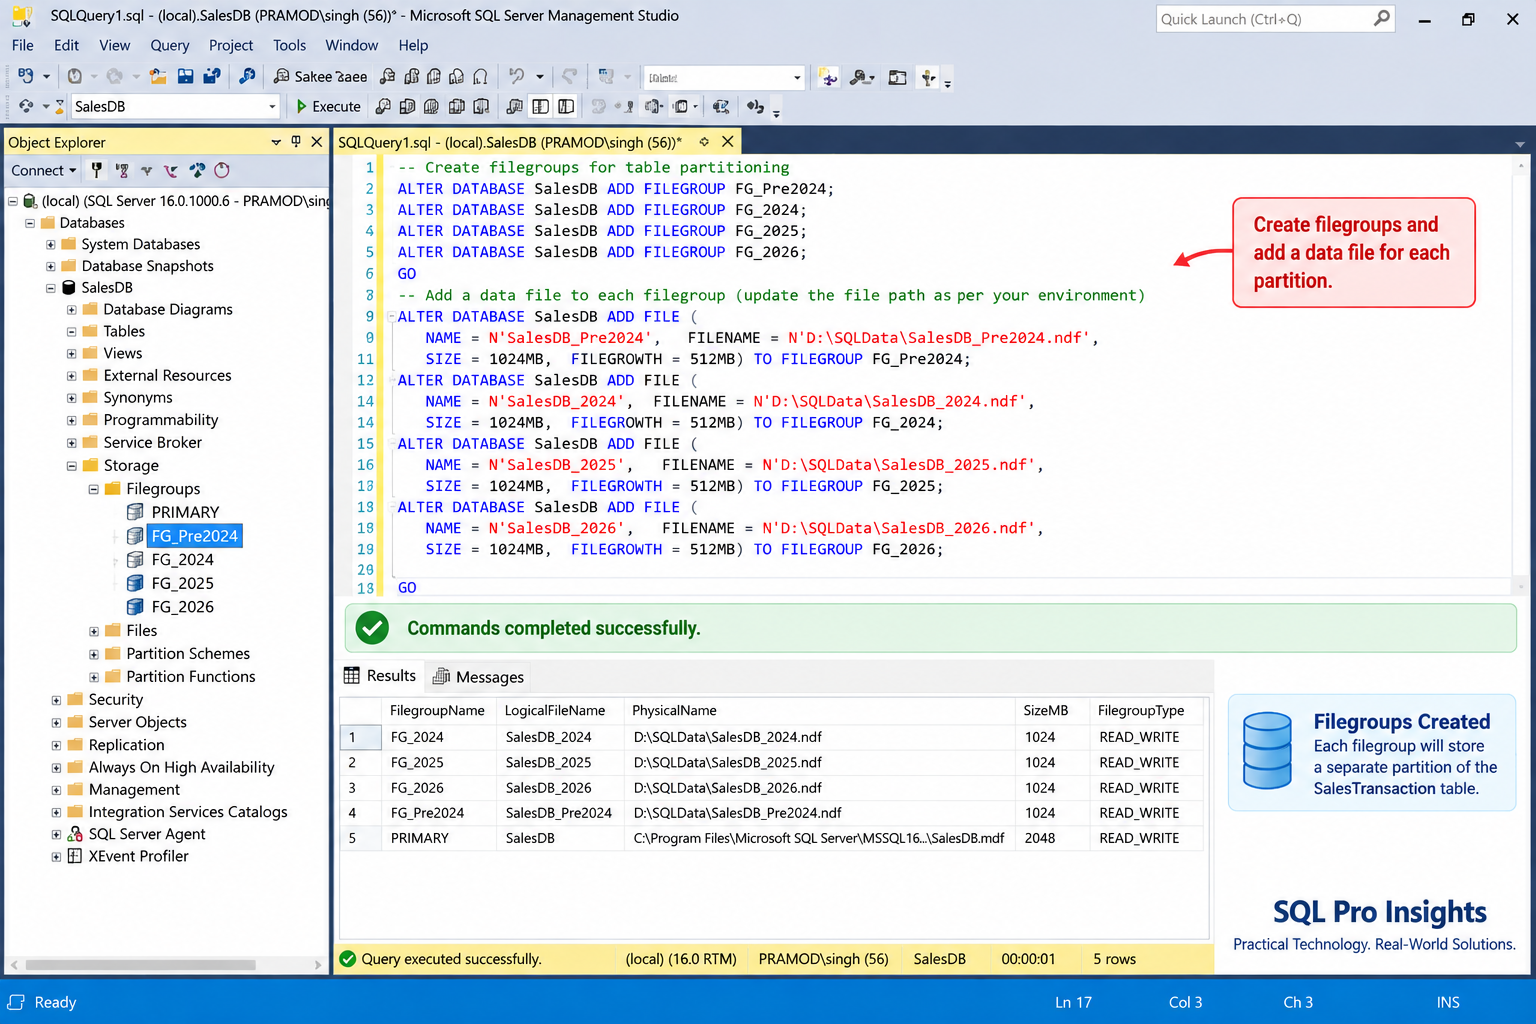The image size is (1536, 1024).
Task: Click the green check icon in query status bar
Action: coord(348,959)
